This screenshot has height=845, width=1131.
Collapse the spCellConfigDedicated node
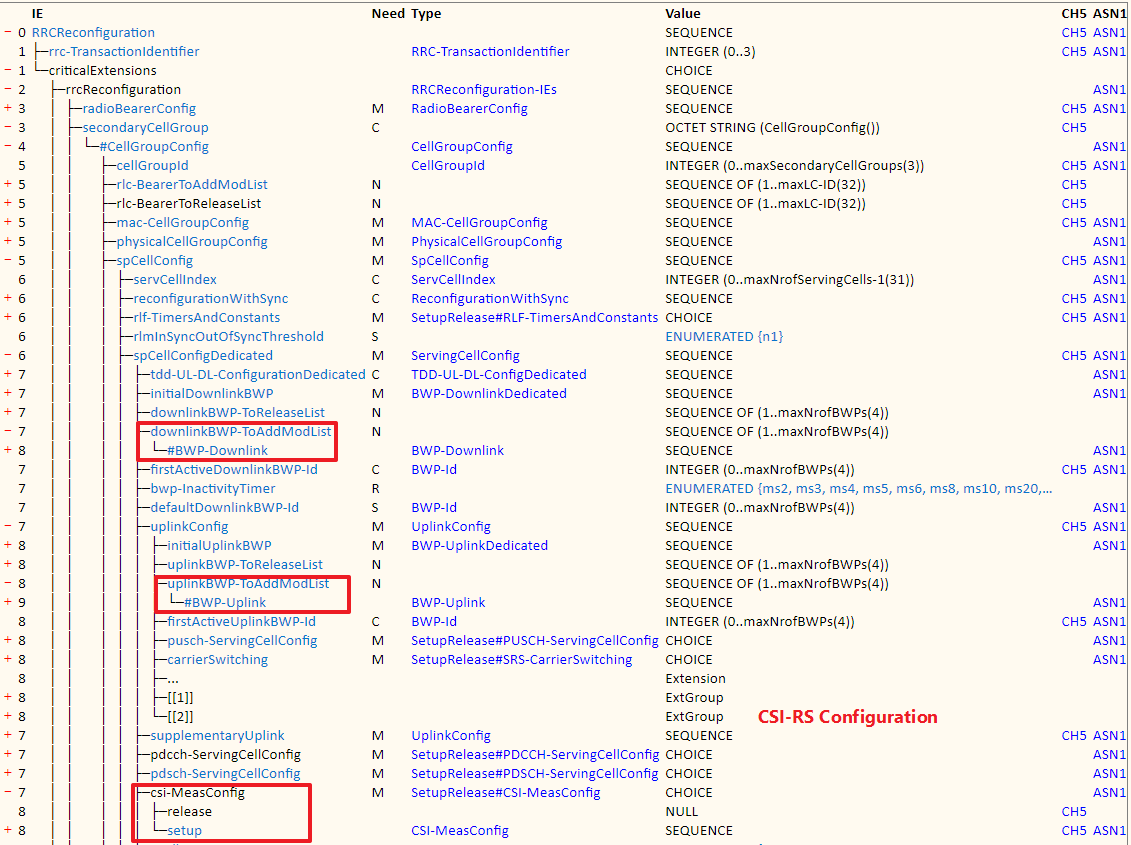point(8,356)
